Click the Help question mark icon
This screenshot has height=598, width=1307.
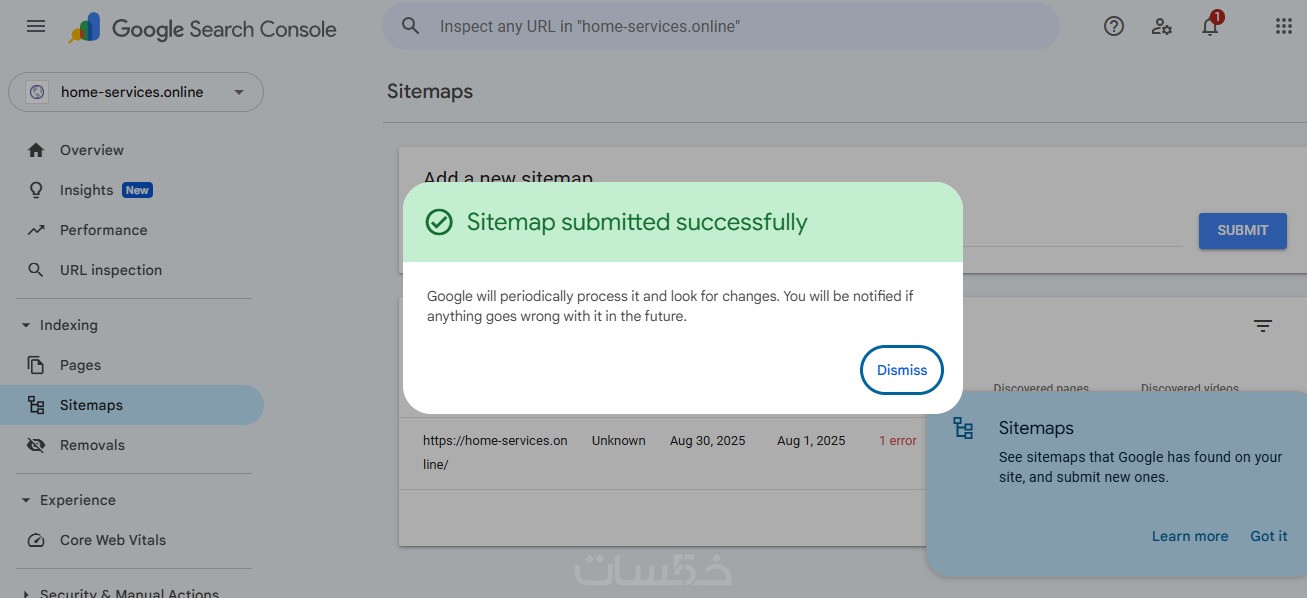(x=1114, y=27)
